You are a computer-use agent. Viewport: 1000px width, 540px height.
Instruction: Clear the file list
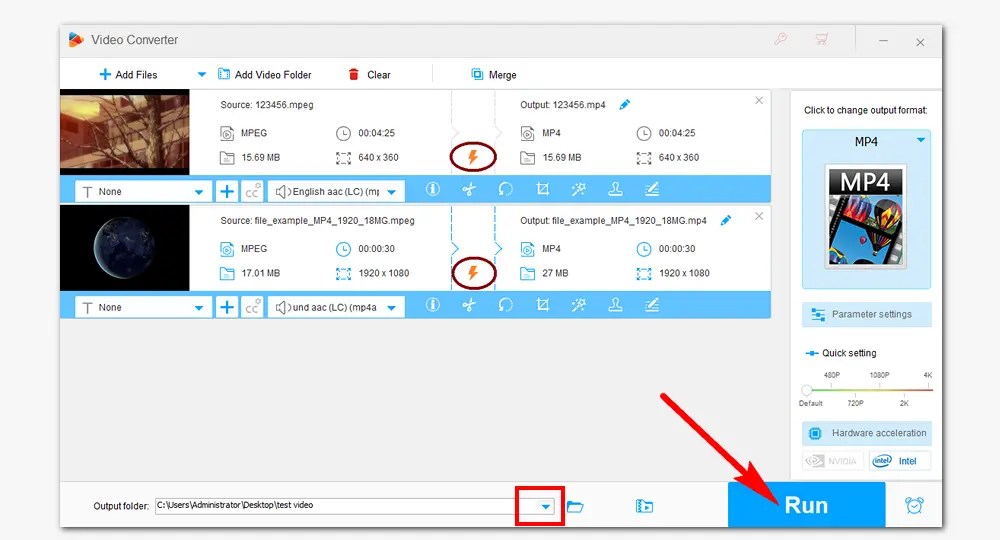[x=369, y=75]
